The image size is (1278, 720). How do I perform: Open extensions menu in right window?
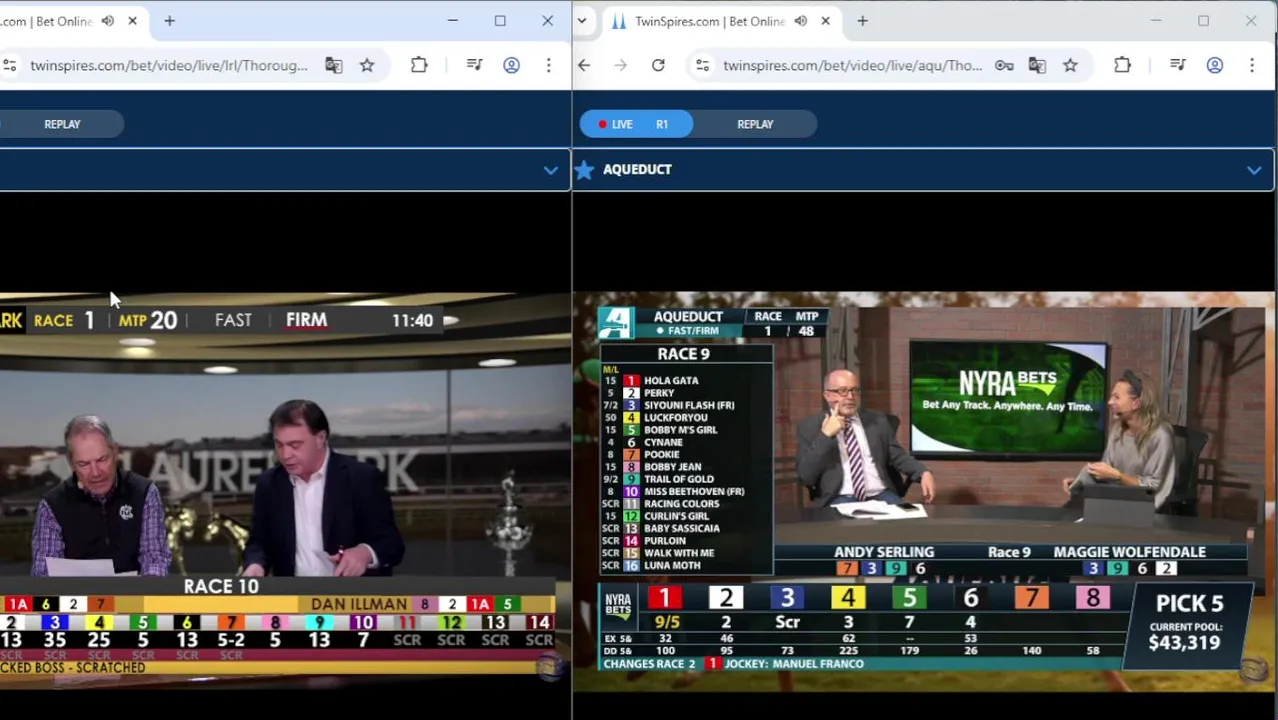point(1122,65)
